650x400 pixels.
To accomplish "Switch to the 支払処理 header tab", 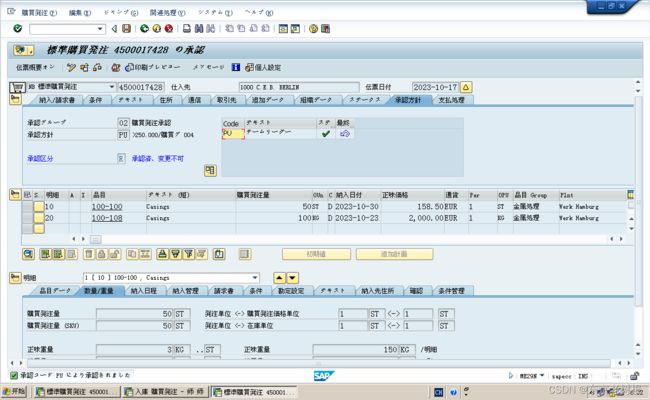I will [451, 100].
